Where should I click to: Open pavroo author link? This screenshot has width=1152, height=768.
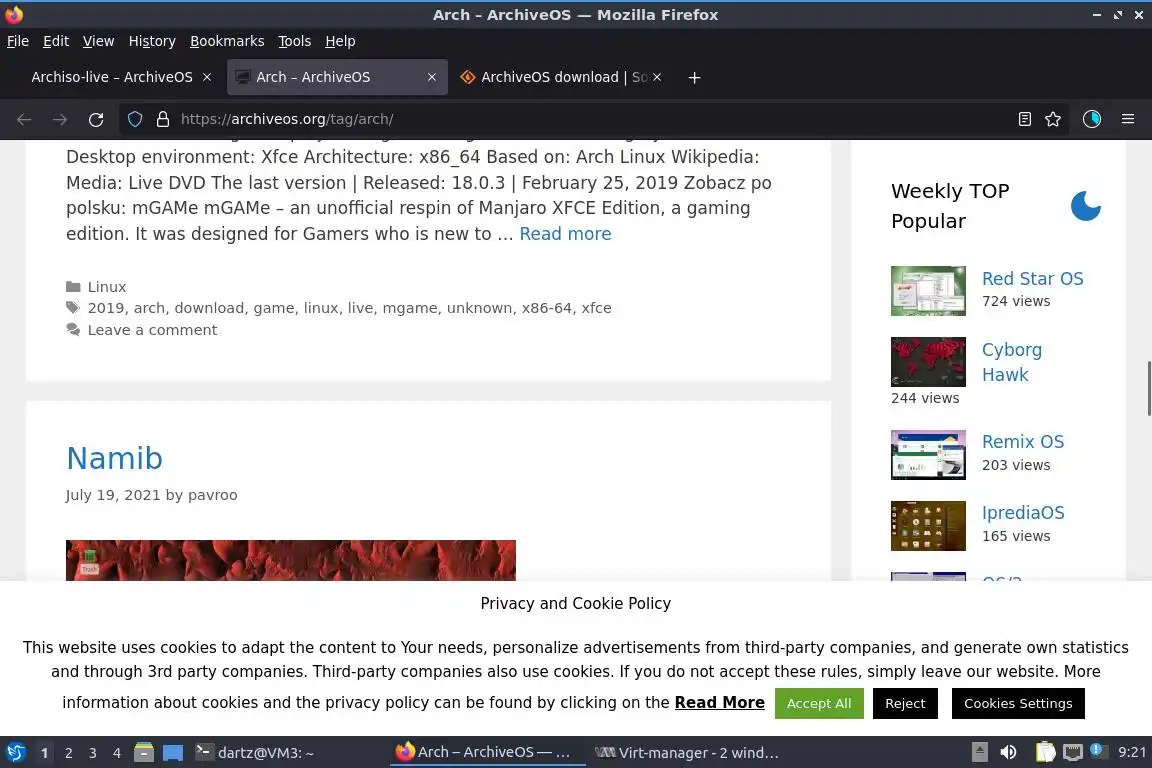click(x=212, y=495)
